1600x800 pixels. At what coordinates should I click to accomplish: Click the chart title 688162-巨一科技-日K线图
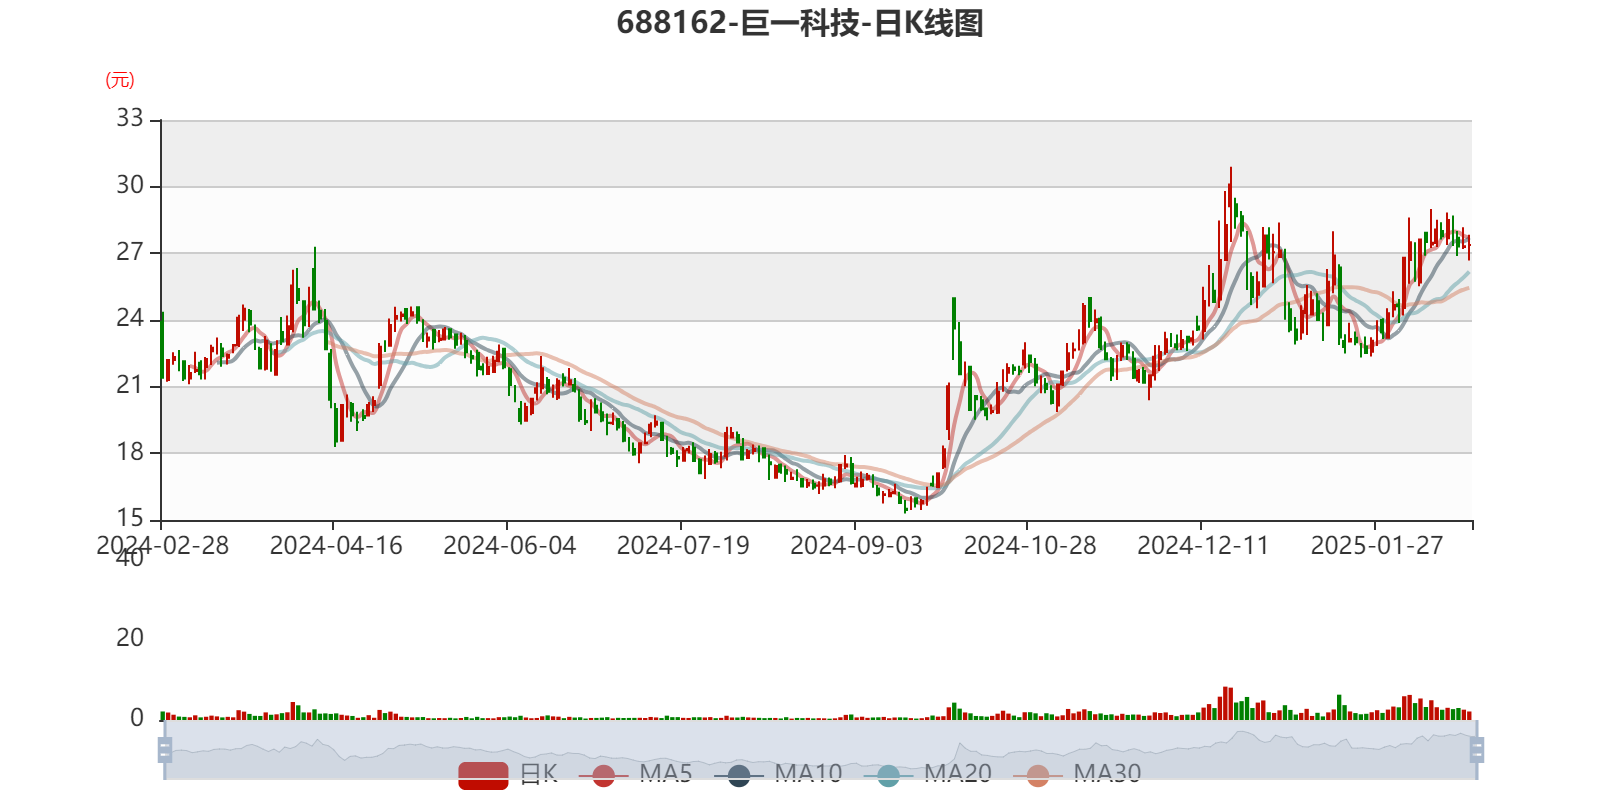800,23
